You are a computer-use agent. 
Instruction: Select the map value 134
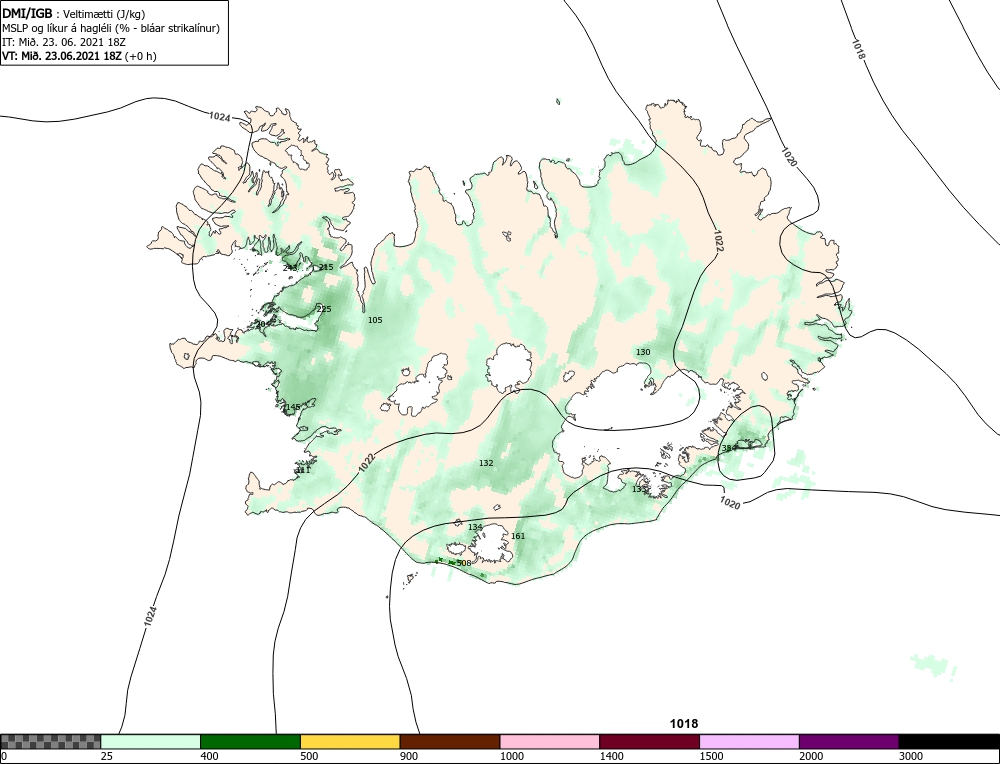475,527
